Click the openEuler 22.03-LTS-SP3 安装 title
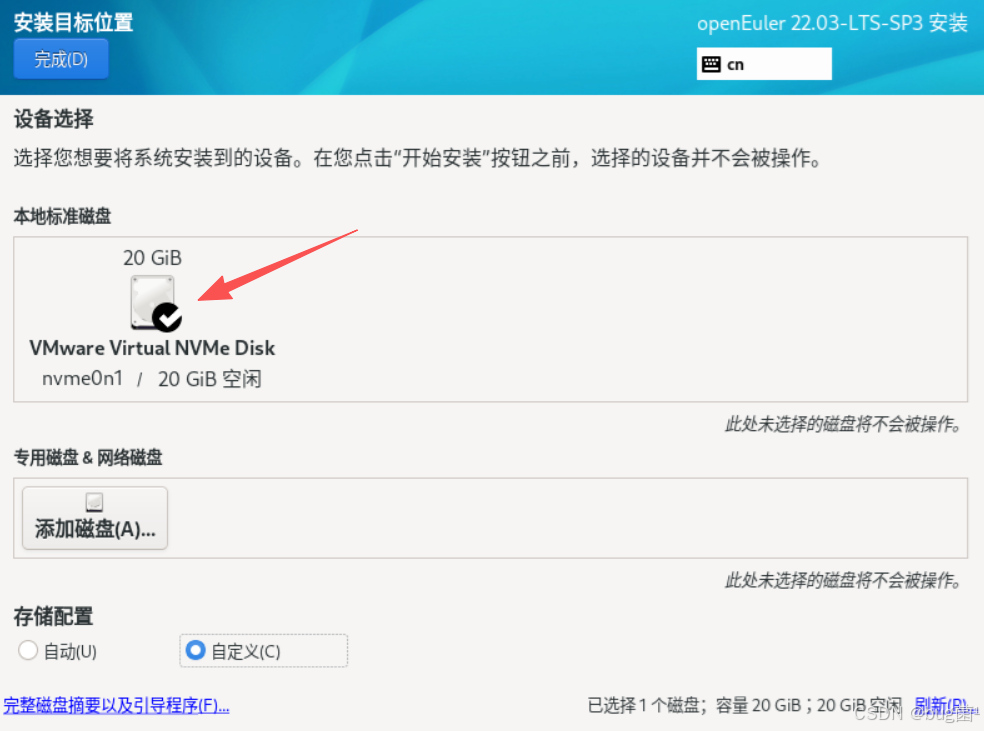Screen dimensions: 984x731 point(832,23)
